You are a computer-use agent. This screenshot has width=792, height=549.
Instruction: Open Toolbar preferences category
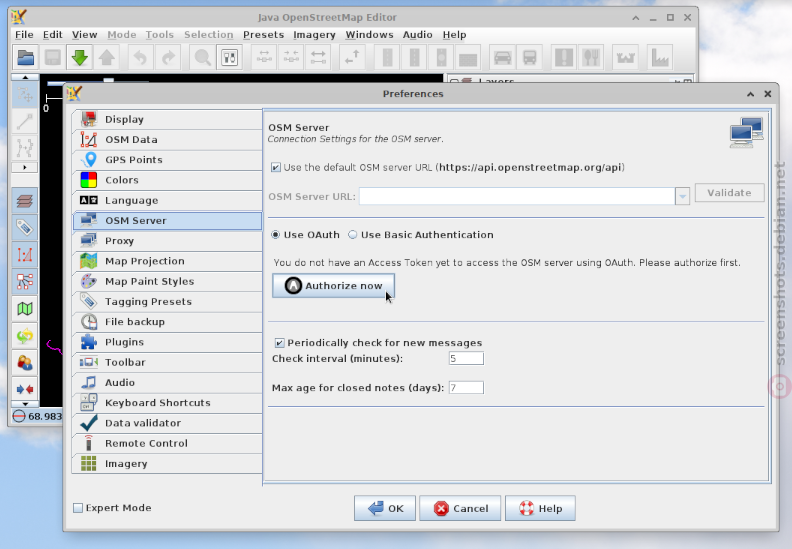167,362
